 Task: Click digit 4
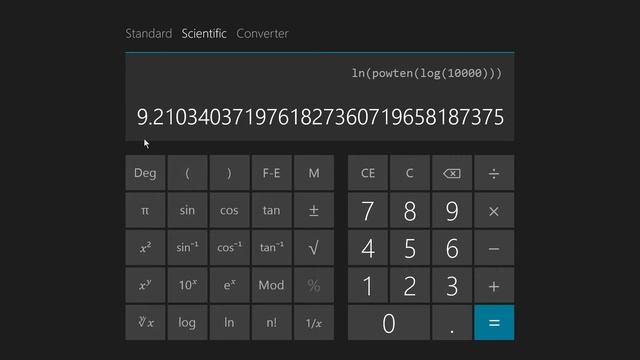click(x=368, y=248)
